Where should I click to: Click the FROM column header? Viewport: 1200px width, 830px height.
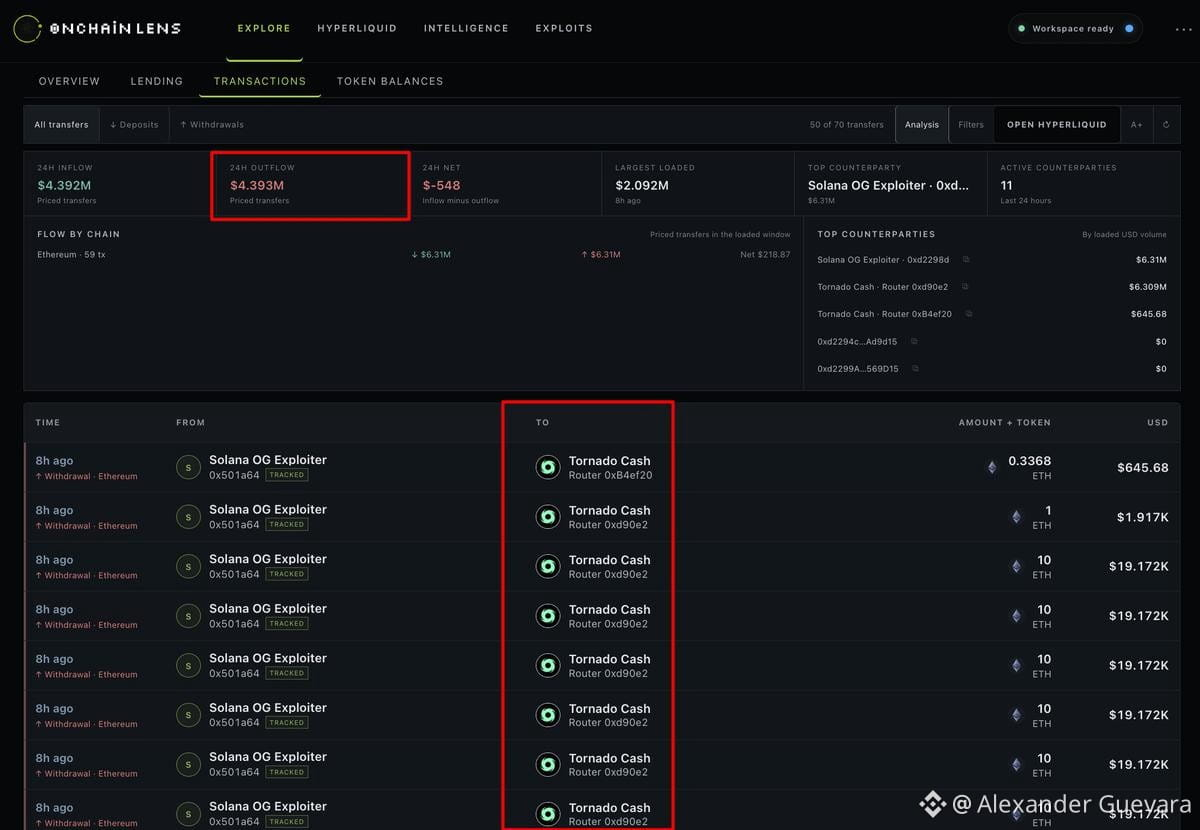190,423
